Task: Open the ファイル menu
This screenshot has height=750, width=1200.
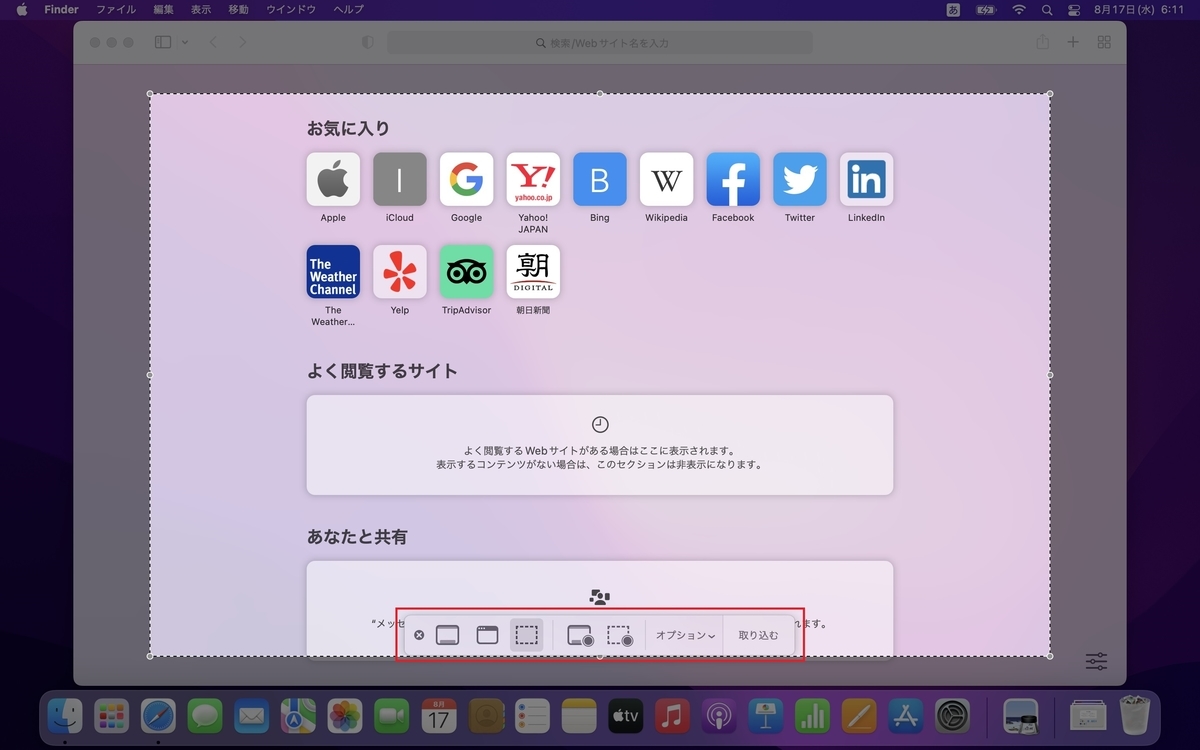Action: click(x=116, y=9)
